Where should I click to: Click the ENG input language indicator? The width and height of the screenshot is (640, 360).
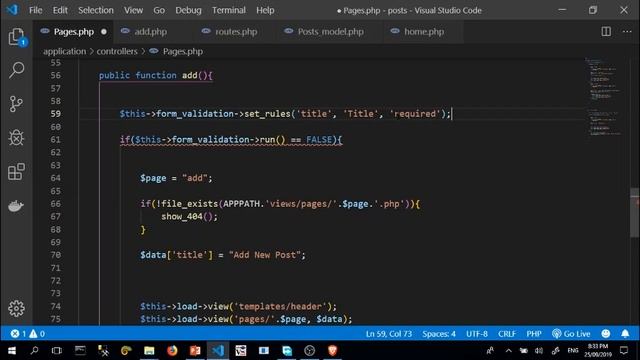573,351
